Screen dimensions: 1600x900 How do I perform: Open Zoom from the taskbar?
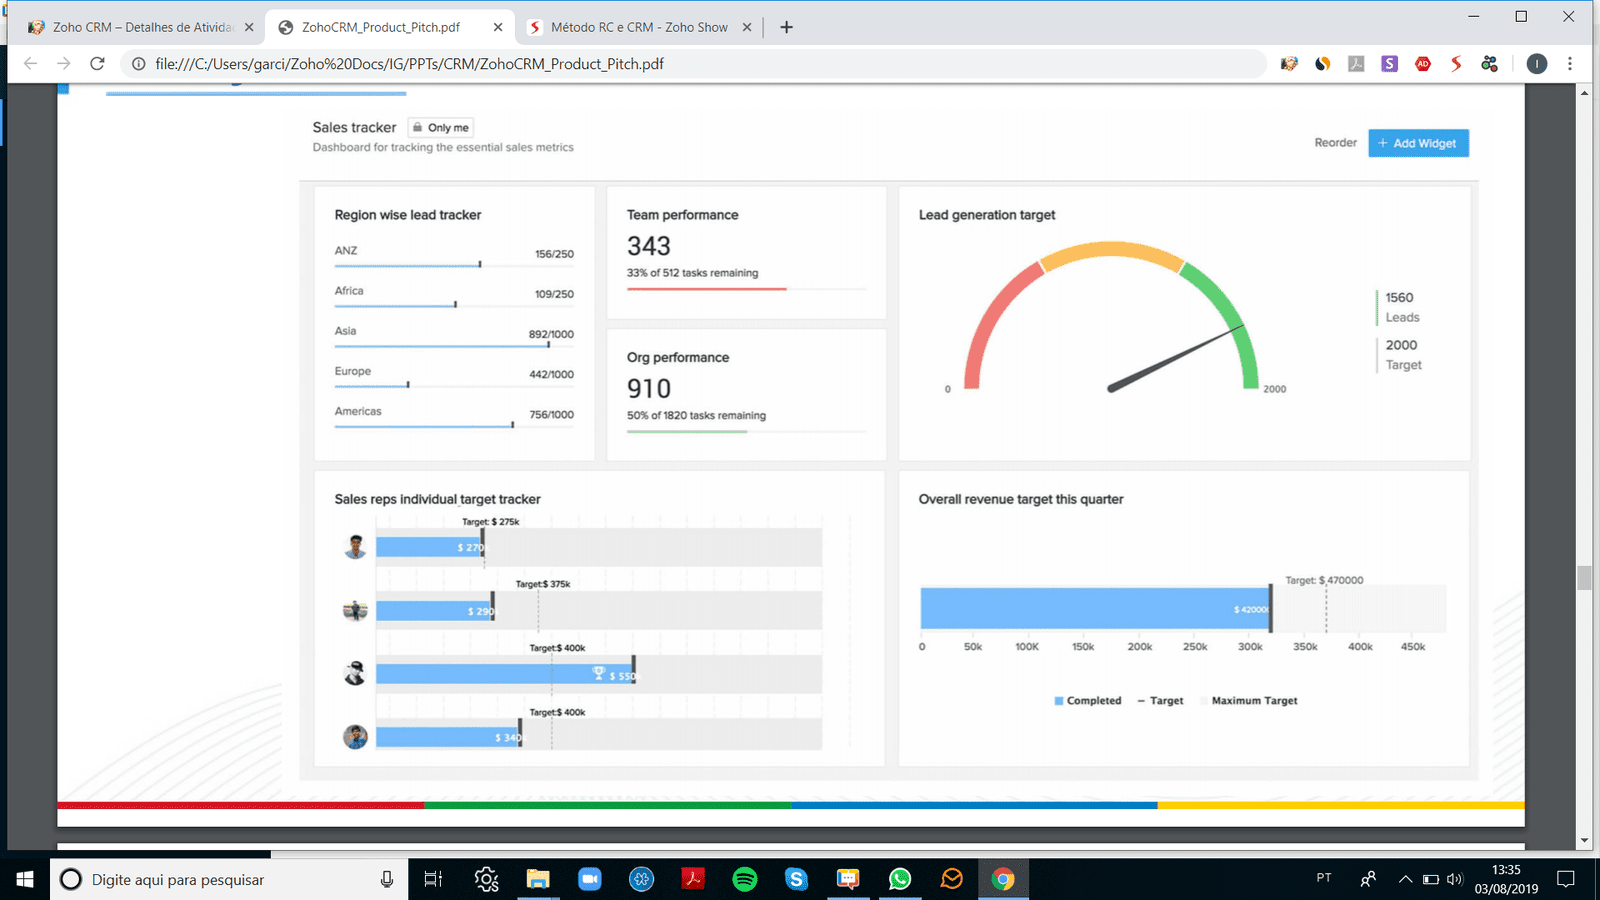(590, 879)
